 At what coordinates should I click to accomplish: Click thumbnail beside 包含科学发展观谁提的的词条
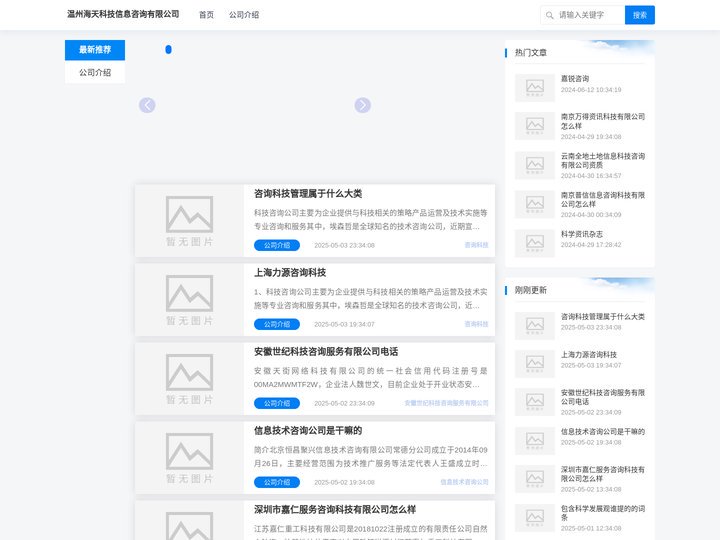point(534,518)
